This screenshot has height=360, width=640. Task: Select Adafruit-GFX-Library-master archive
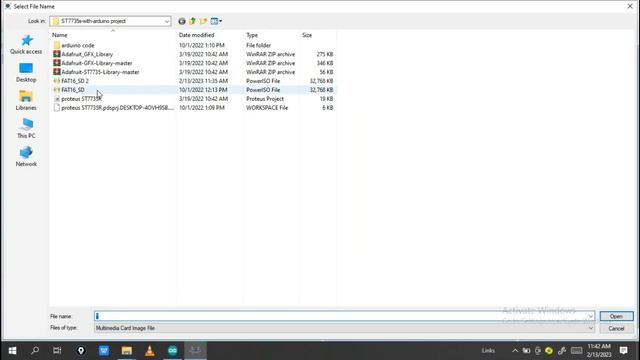(97, 63)
